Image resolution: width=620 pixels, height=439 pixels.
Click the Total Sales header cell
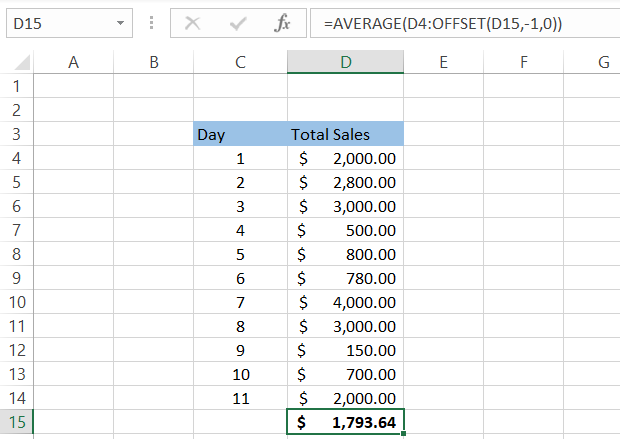click(345, 134)
